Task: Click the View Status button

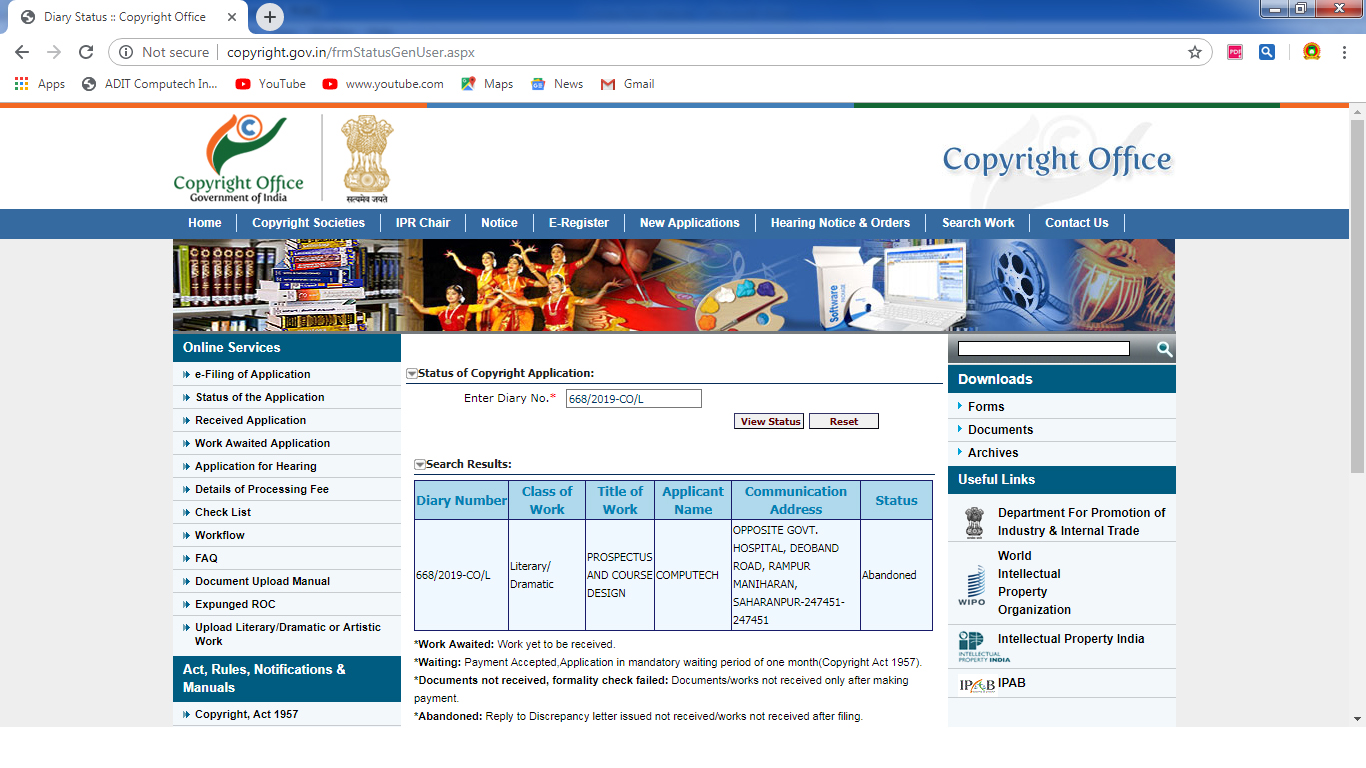Action: coord(769,421)
